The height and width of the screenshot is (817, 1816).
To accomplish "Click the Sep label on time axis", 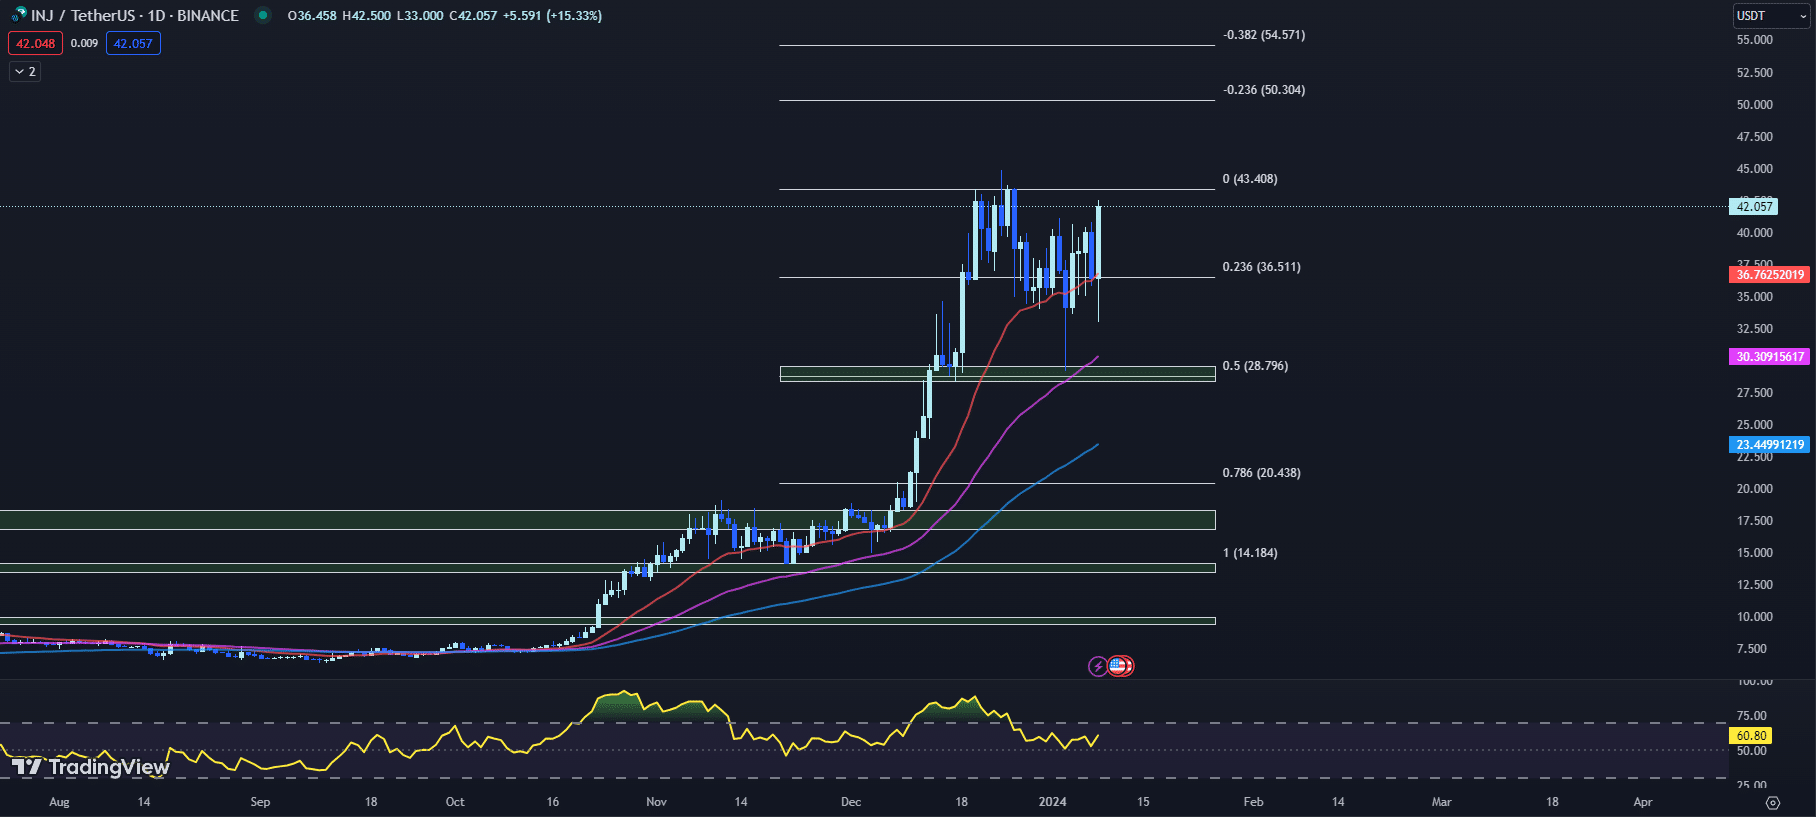I will coord(260,802).
